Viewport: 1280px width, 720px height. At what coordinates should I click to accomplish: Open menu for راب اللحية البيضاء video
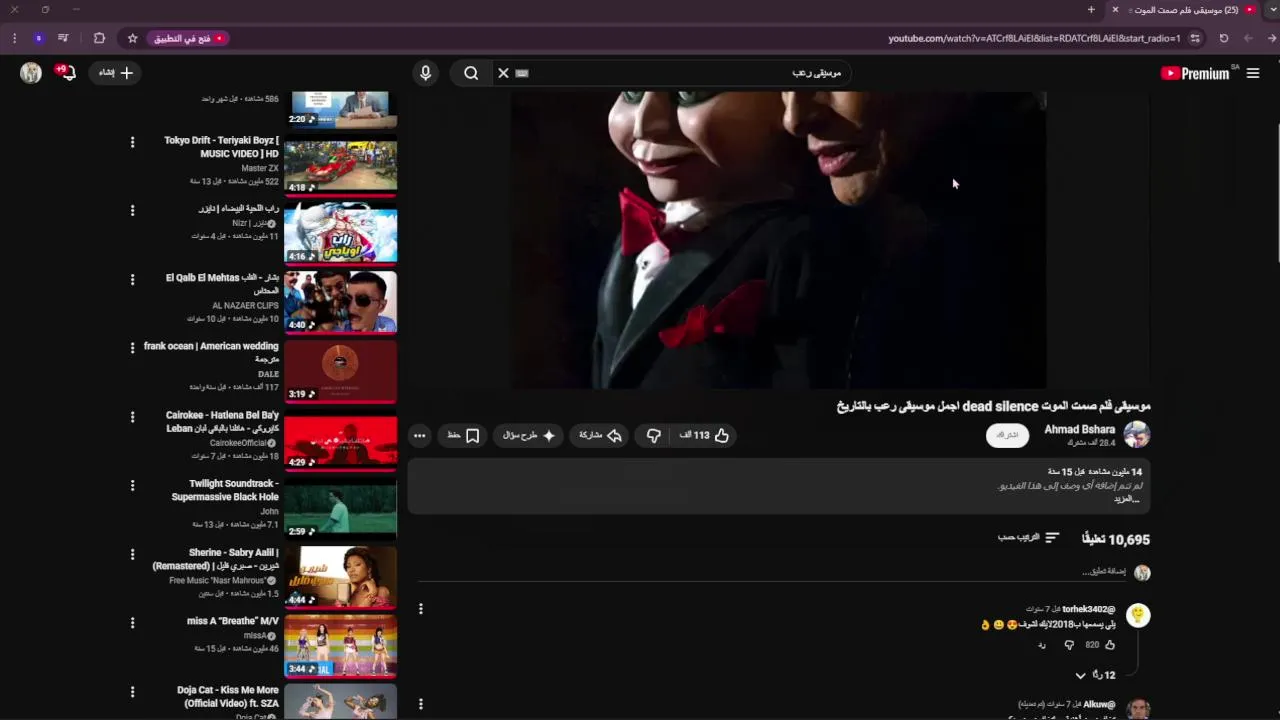132,211
